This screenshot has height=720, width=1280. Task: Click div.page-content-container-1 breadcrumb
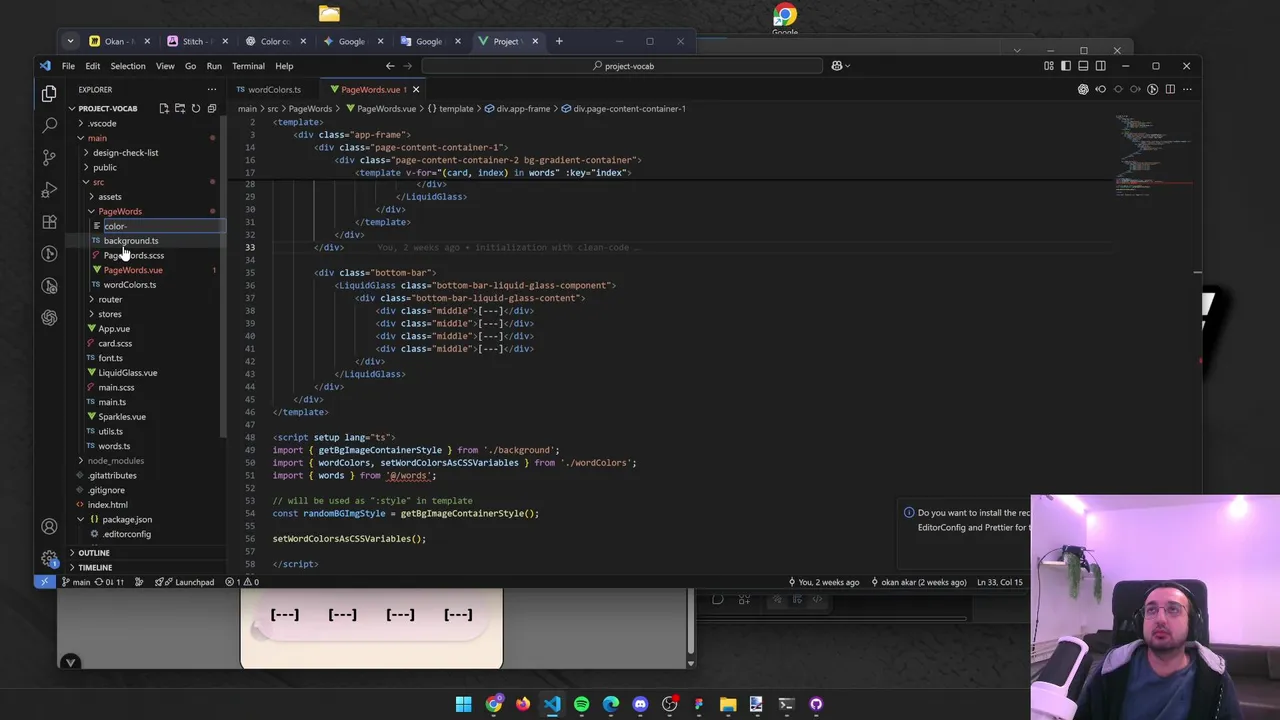(x=629, y=108)
